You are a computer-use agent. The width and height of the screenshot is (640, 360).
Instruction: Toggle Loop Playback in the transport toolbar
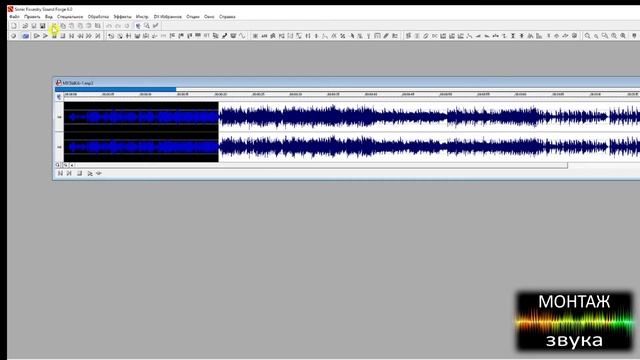point(25,36)
